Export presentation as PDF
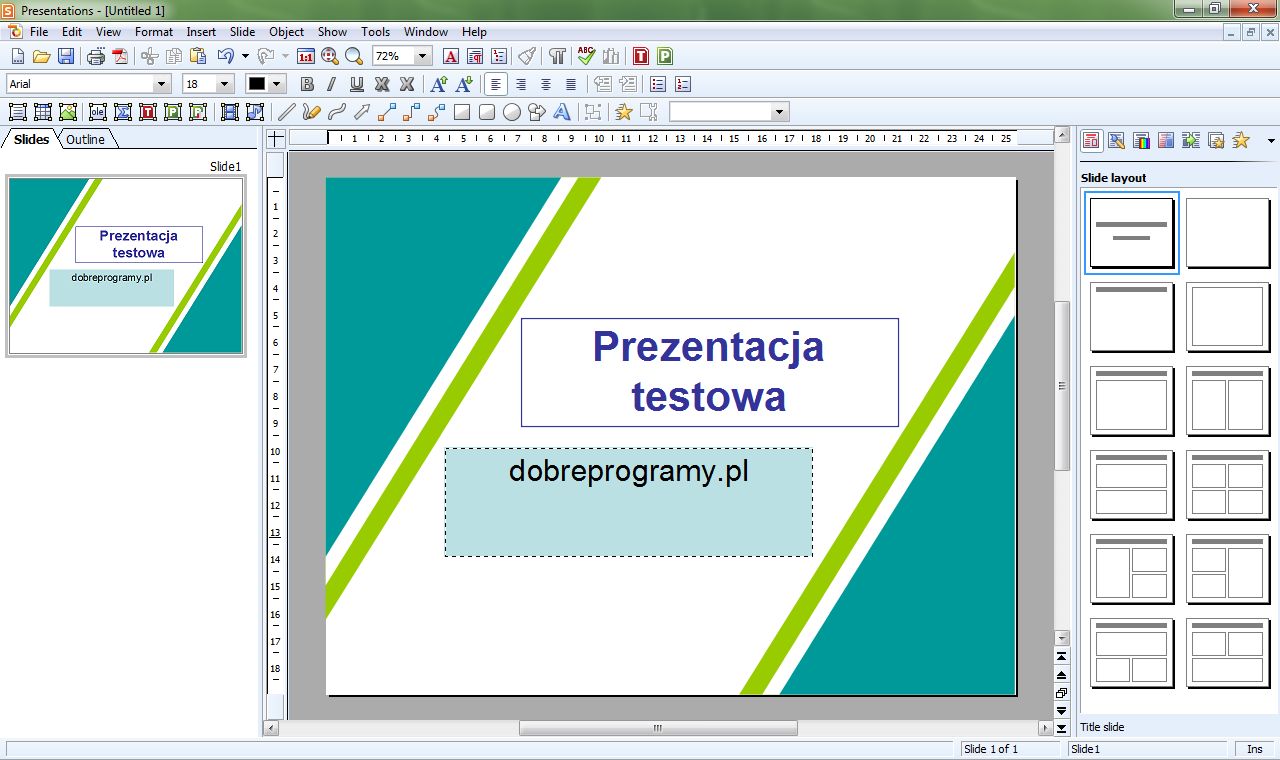1280x760 pixels. pyautogui.click(x=120, y=56)
